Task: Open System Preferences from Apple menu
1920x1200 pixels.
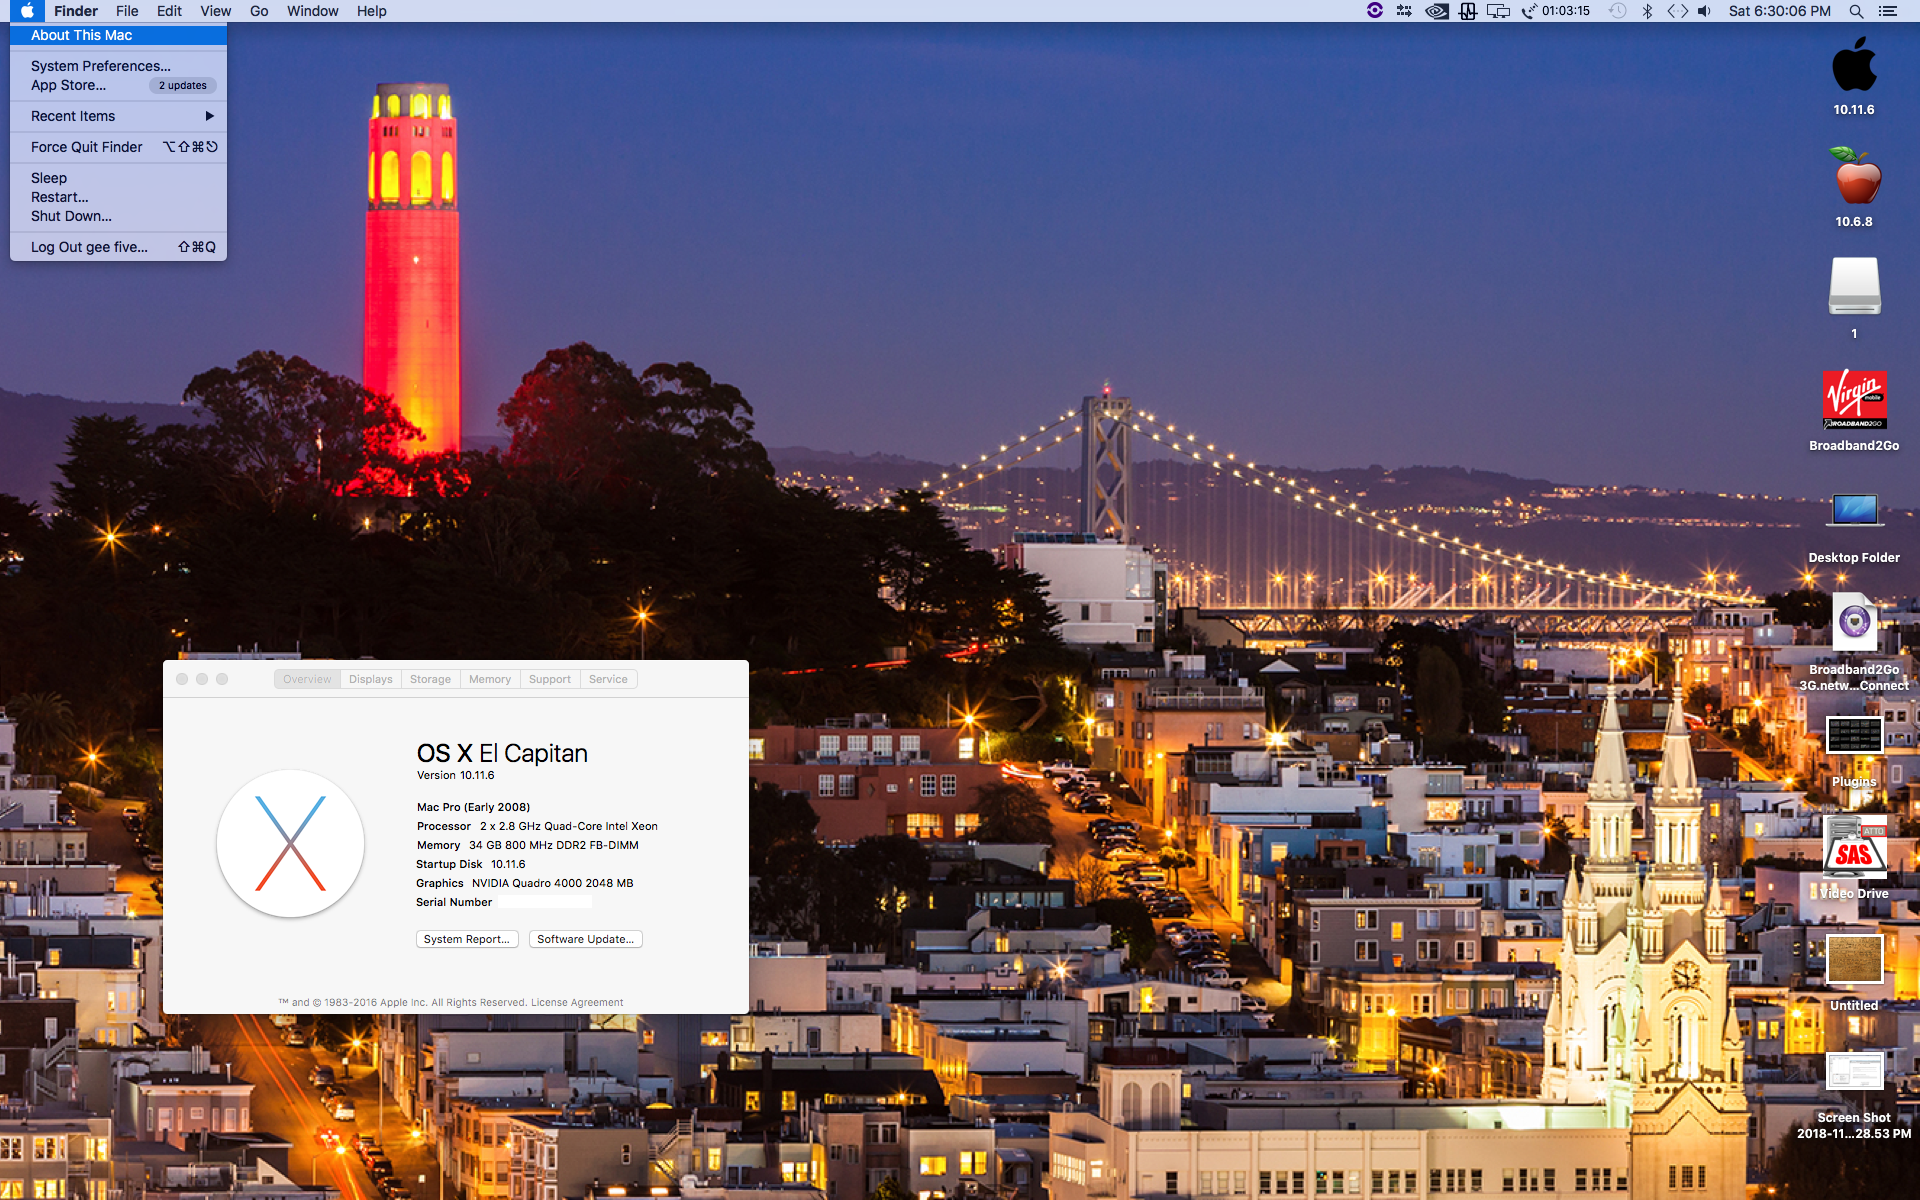Action: click(118, 66)
